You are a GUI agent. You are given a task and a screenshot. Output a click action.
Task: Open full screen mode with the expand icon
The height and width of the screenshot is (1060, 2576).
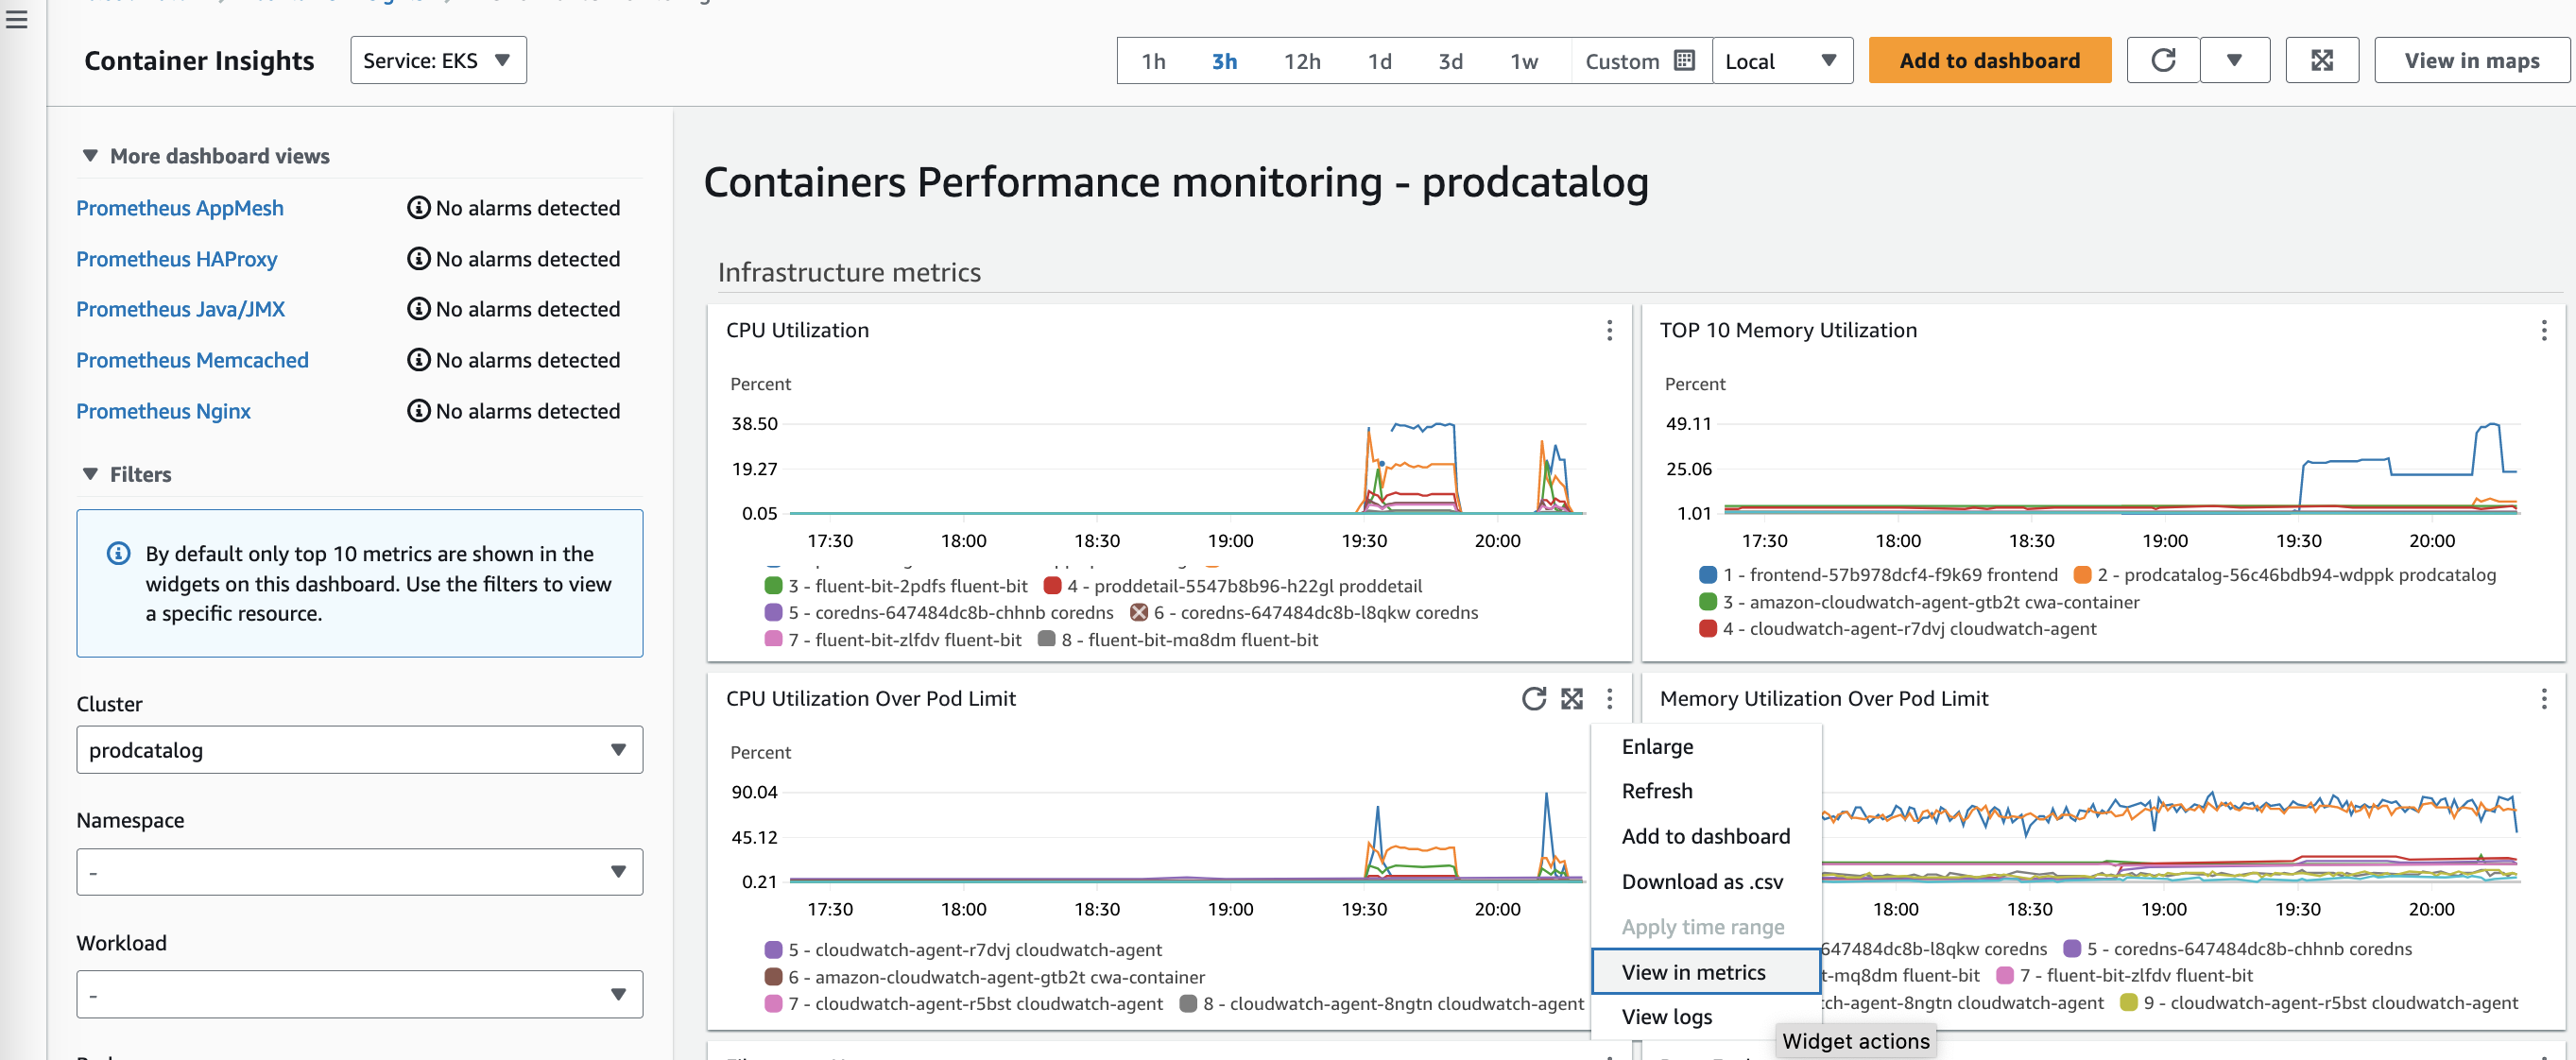pos(2322,60)
